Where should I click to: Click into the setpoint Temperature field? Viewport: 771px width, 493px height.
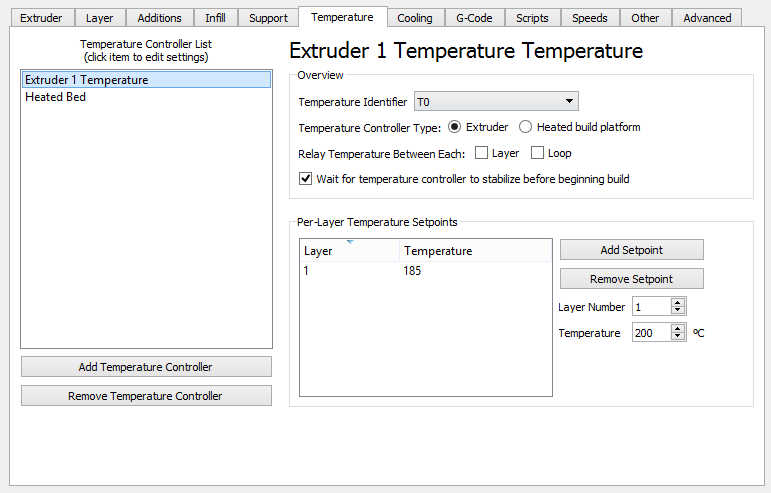652,333
